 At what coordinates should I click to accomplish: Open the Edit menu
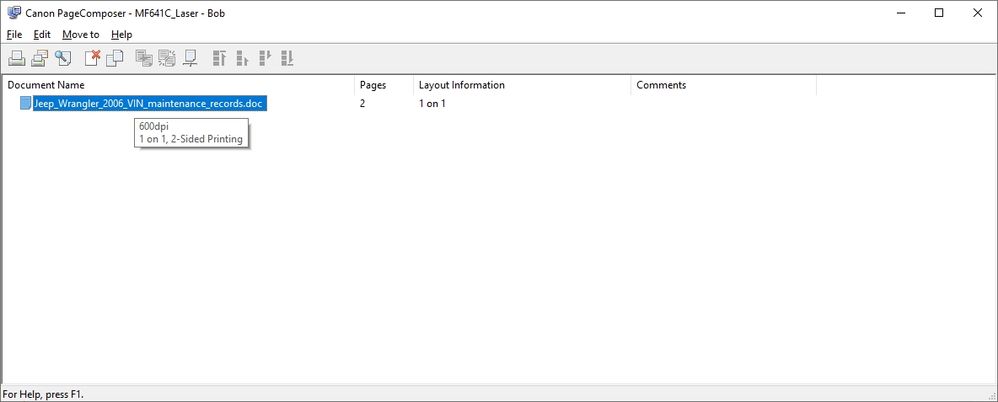tap(42, 34)
